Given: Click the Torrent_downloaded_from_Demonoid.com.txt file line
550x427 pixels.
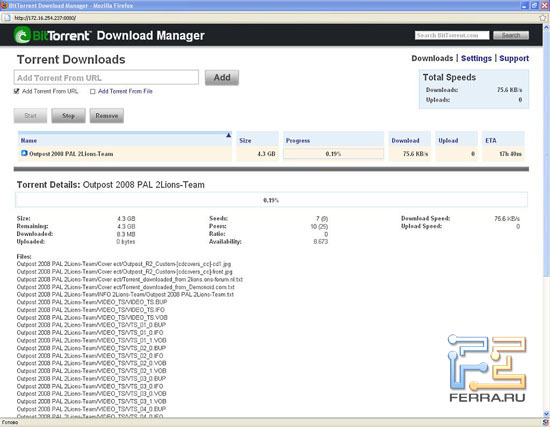Looking at the screenshot, I should pos(126,287).
